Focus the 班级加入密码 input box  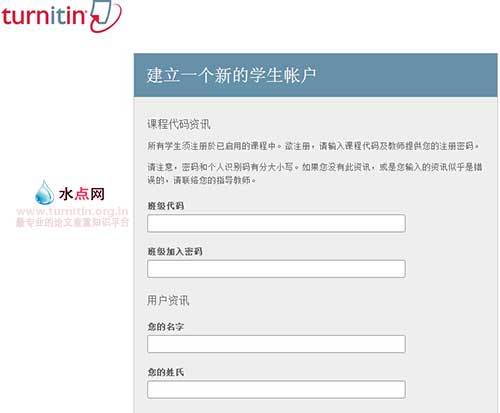[x=276, y=269]
